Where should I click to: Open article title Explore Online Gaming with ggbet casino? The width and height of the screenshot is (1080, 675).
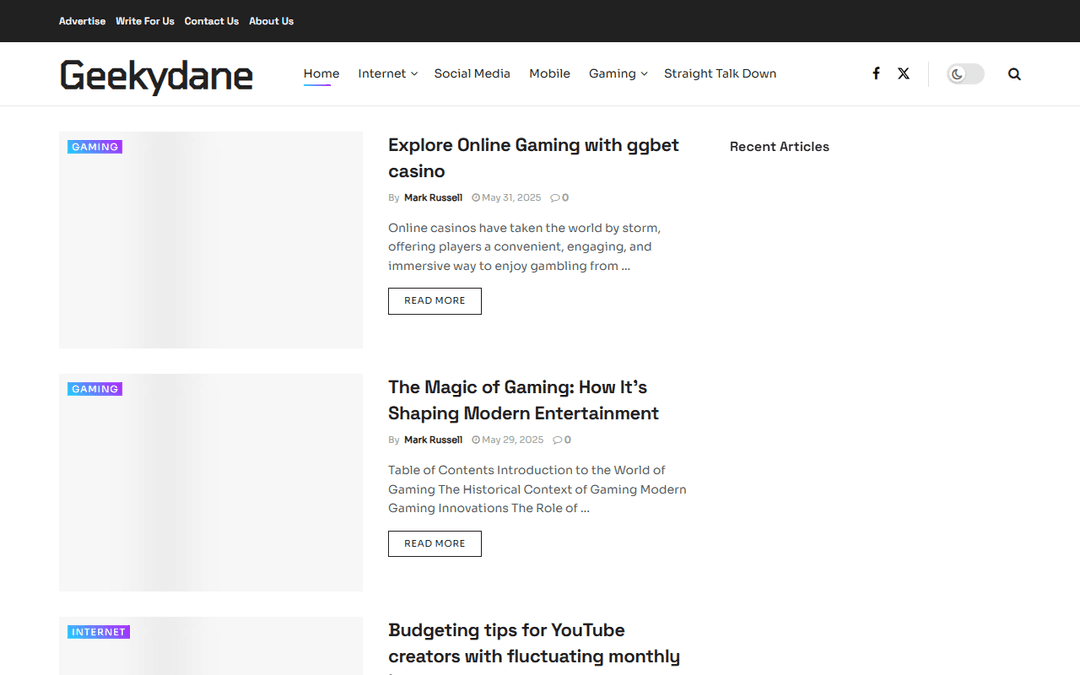coord(533,158)
